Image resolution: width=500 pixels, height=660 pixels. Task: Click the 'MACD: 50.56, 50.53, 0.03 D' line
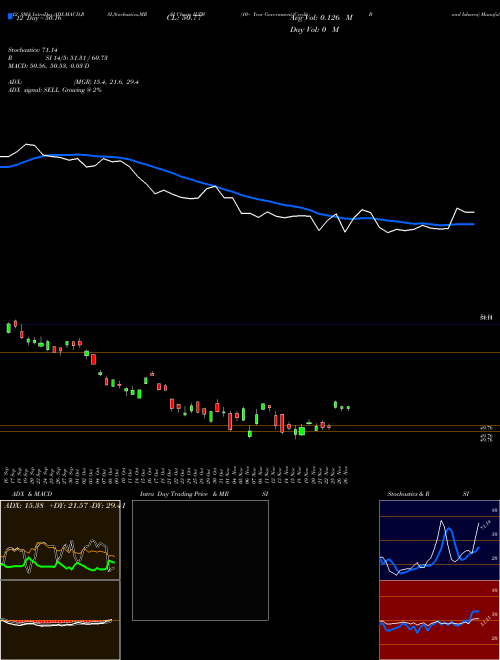coord(48,66)
